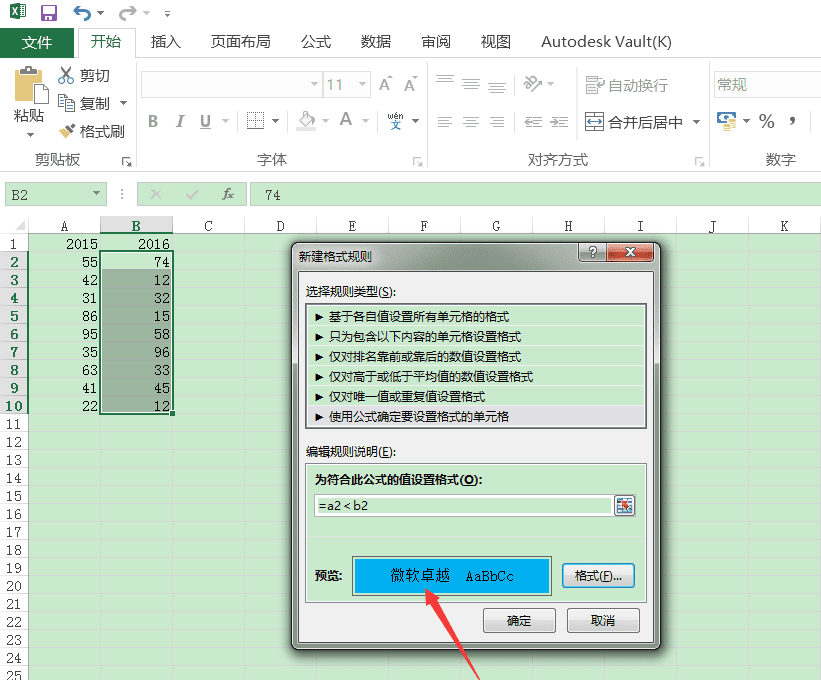Toggle wrap text (自动换行)
Viewport: 821px width, 680px height.
click(x=627, y=85)
